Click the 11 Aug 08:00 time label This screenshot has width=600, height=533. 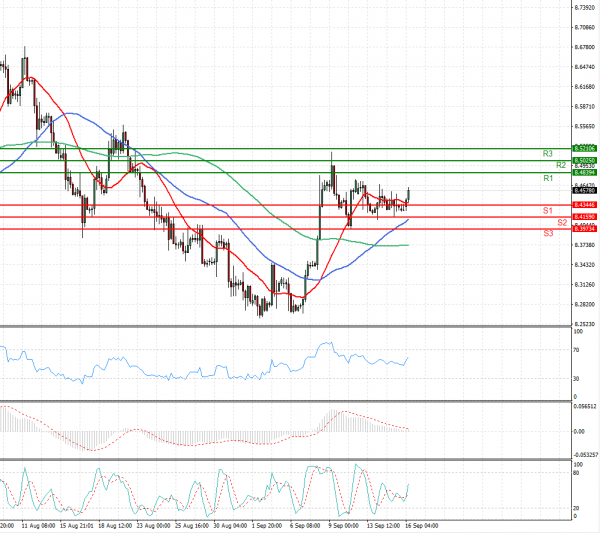(38, 526)
